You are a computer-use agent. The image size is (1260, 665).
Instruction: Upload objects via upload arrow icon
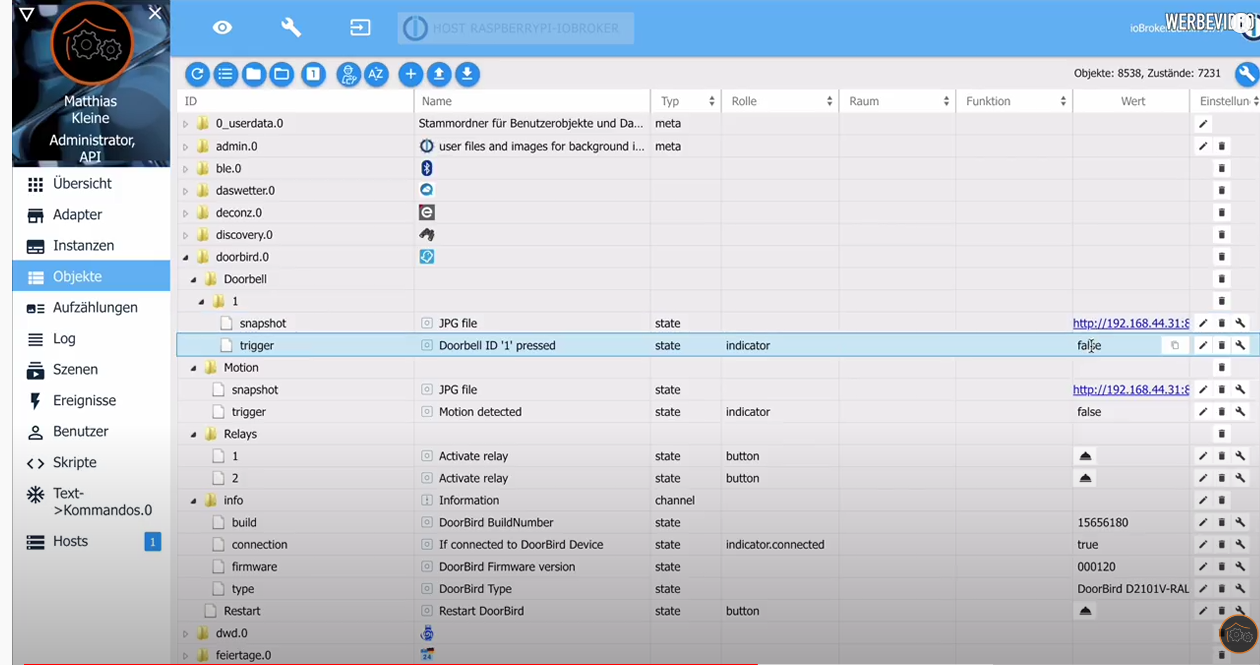[x=438, y=74]
